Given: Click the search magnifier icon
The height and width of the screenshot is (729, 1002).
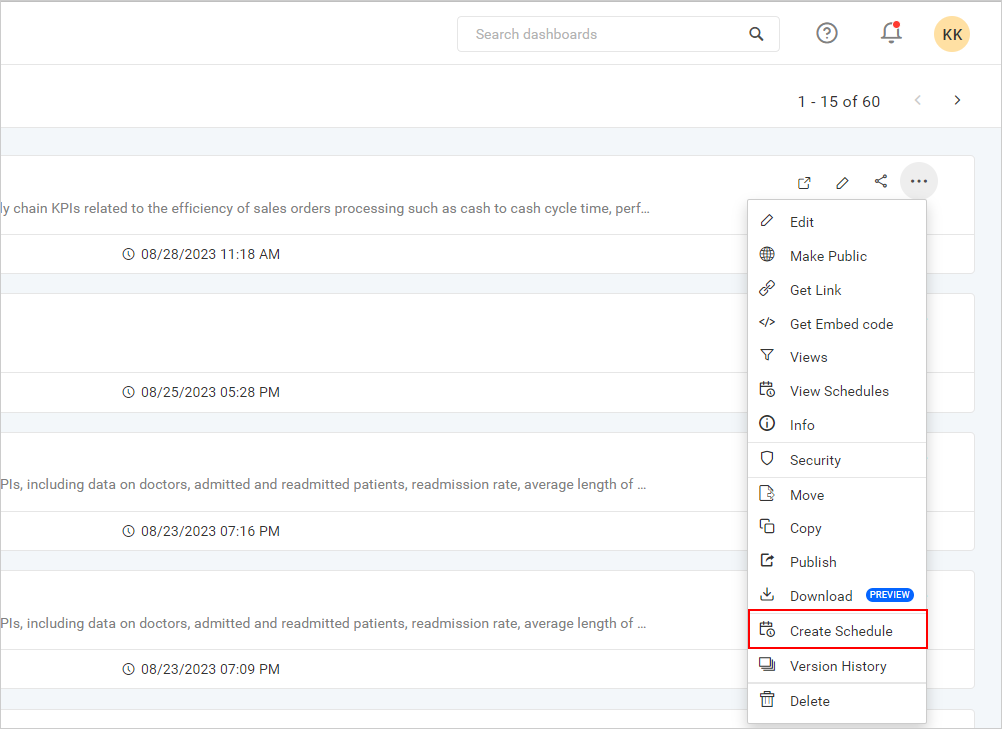Looking at the screenshot, I should tap(756, 33).
